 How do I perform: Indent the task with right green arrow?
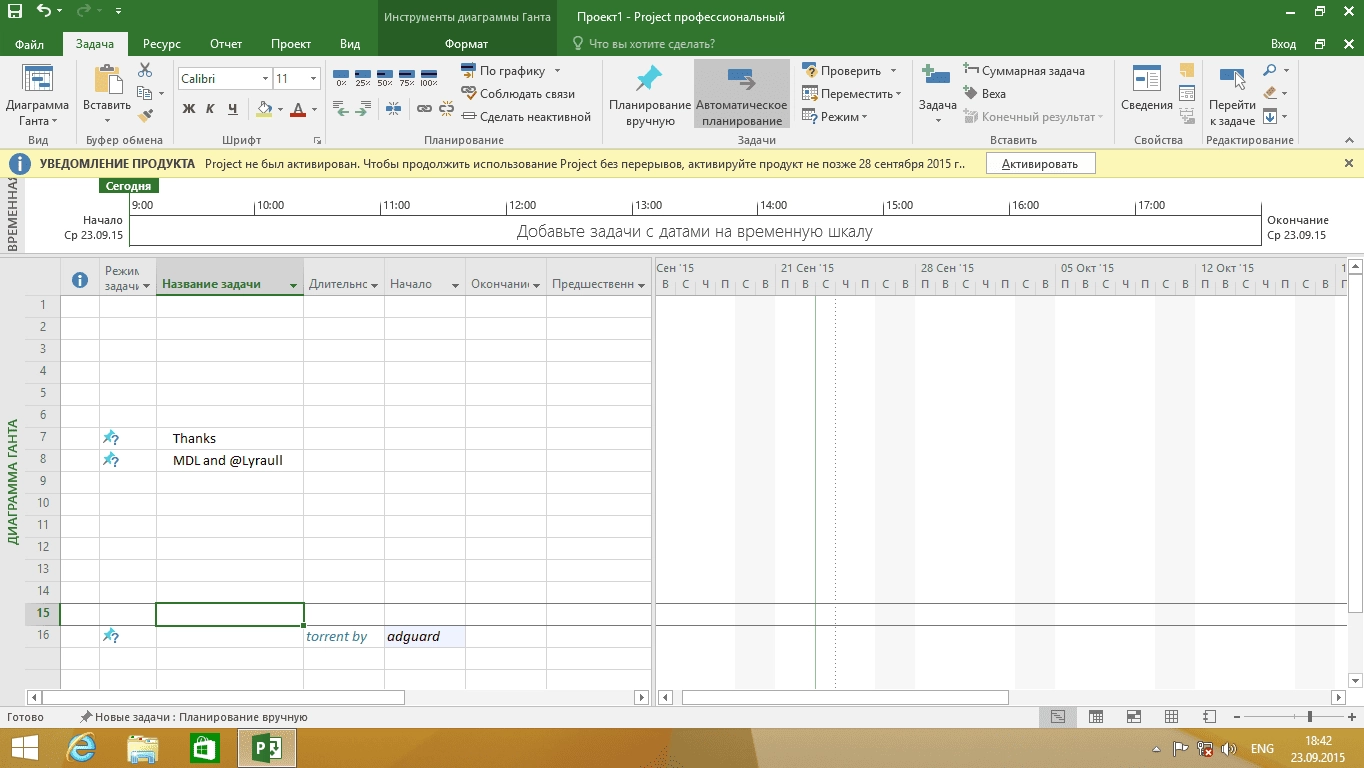pyautogui.click(x=363, y=109)
